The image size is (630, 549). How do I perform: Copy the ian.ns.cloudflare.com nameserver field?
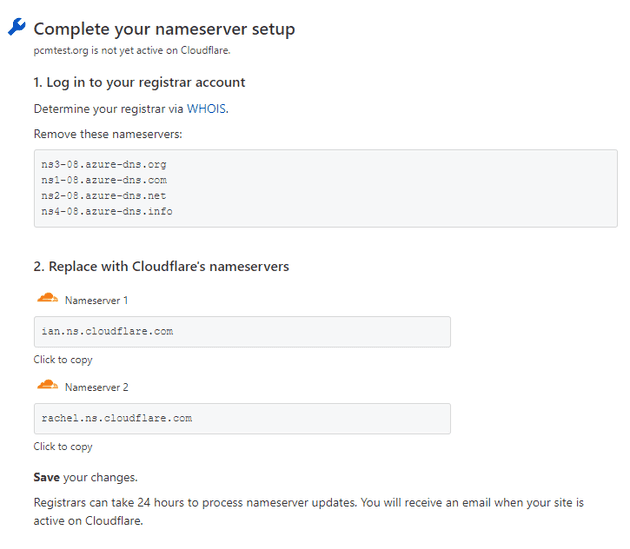[x=242, y=332]
